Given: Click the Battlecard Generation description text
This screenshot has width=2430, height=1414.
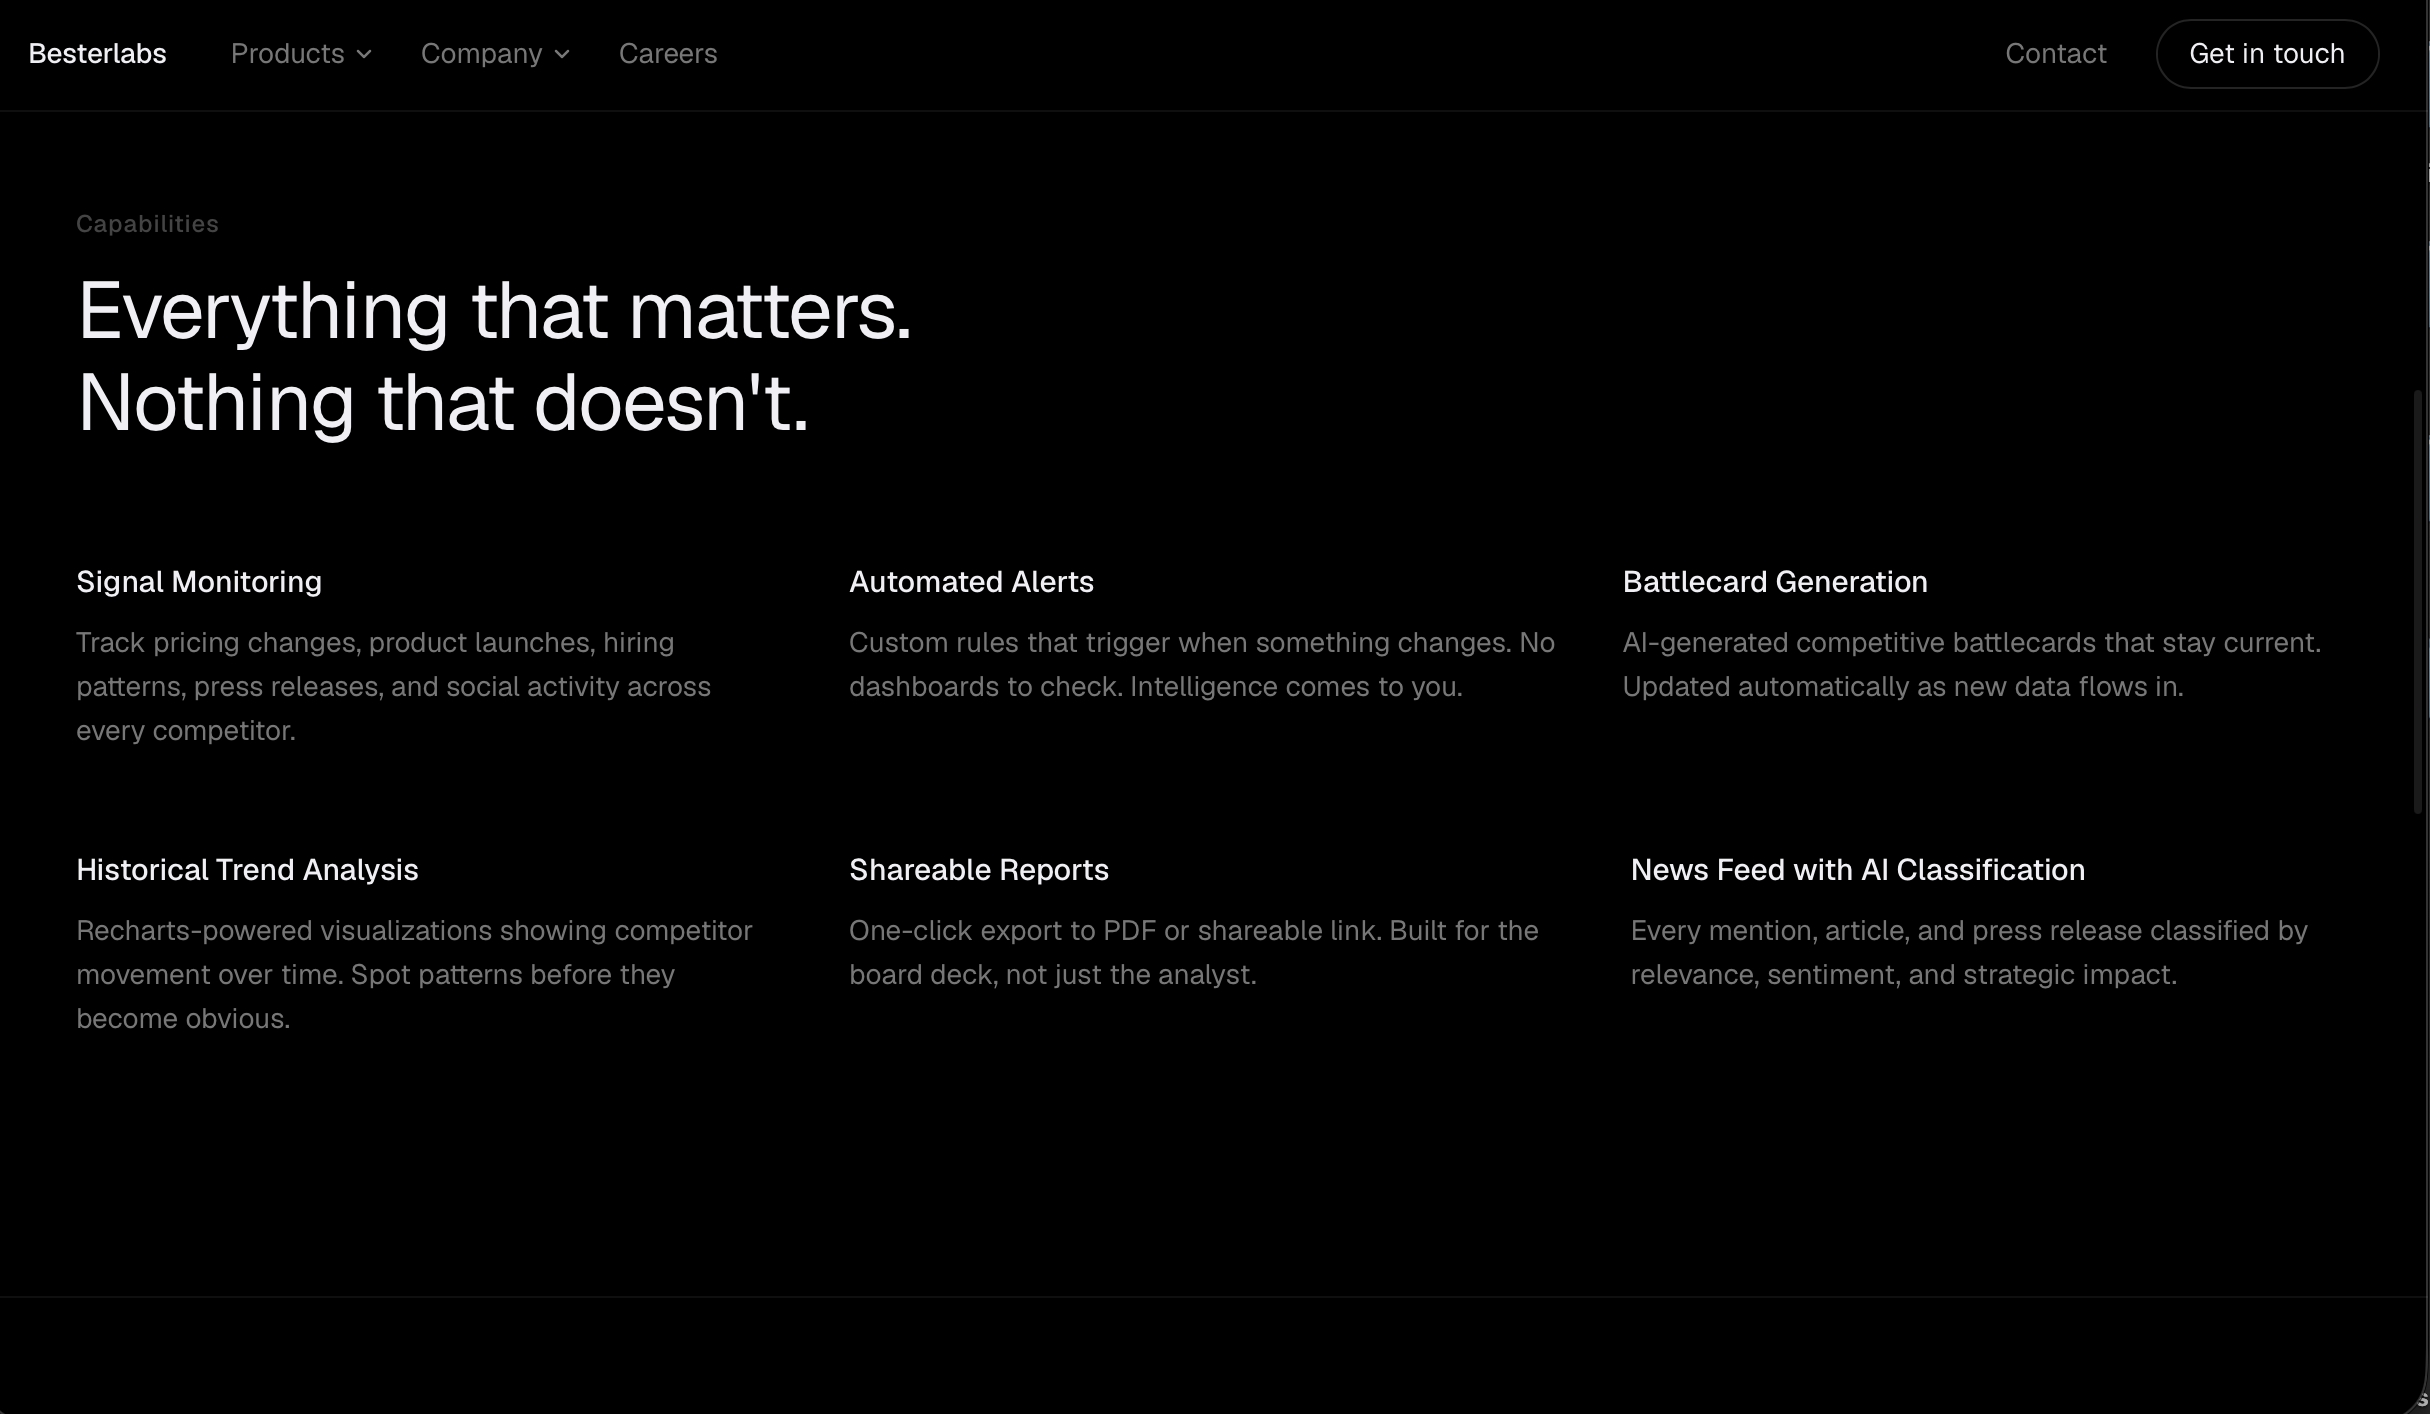Looking at the screenshot, I should [x=1970, y=664].
